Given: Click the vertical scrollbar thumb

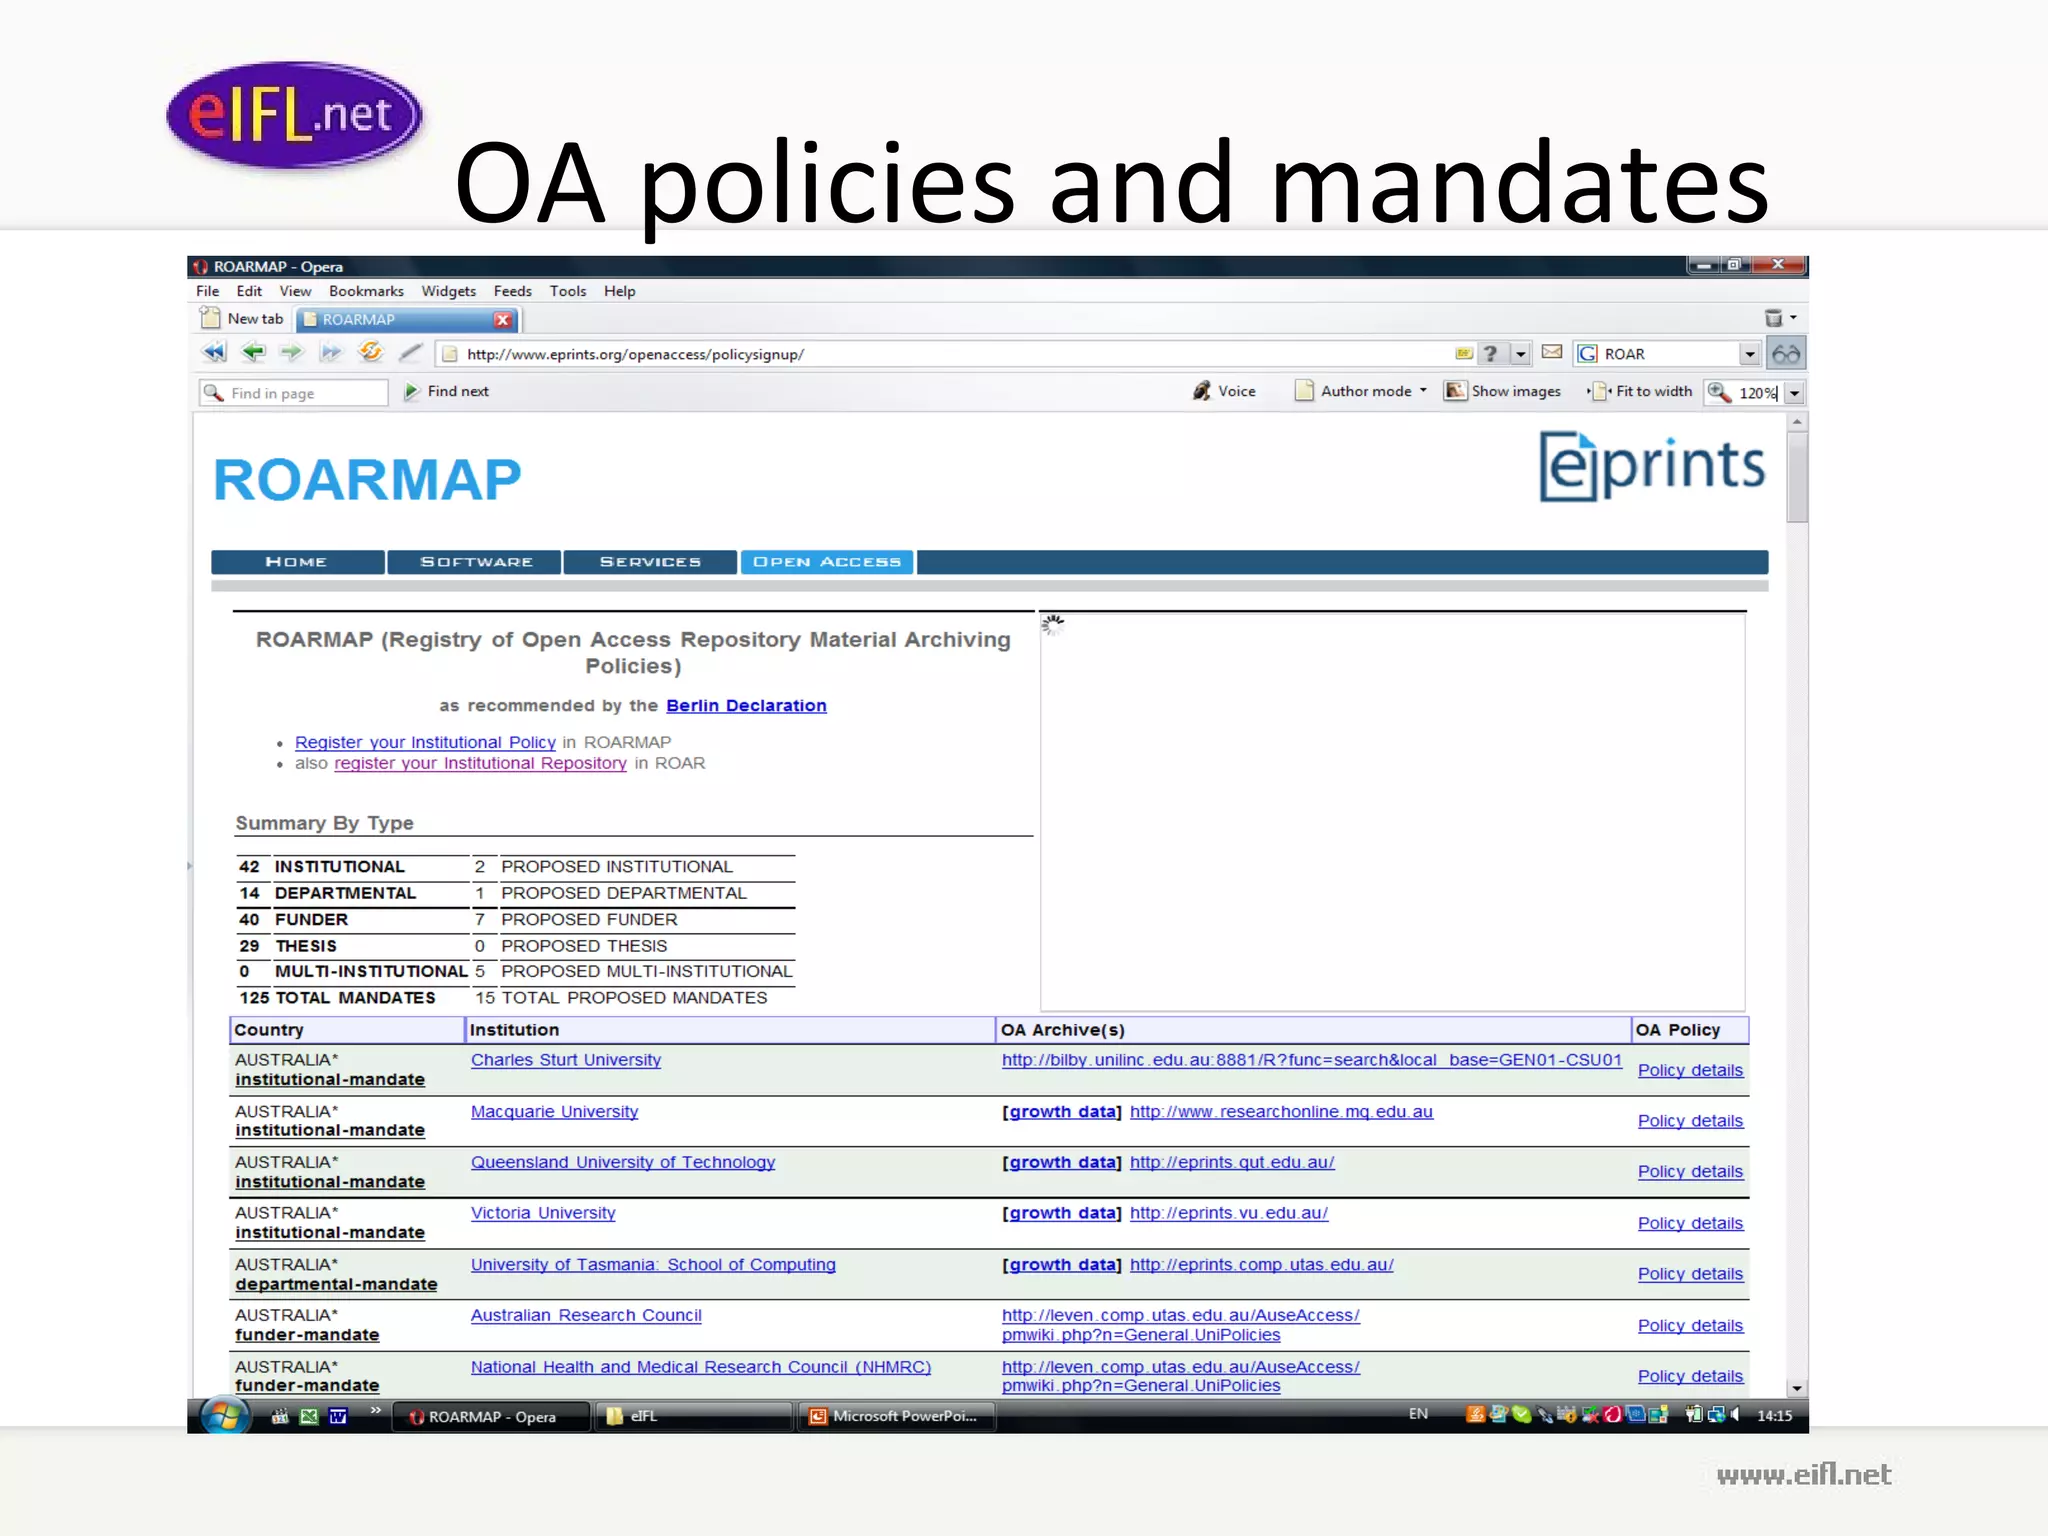Looking at the screenshot, I should pyautogui.click(x=1797, y=478).
